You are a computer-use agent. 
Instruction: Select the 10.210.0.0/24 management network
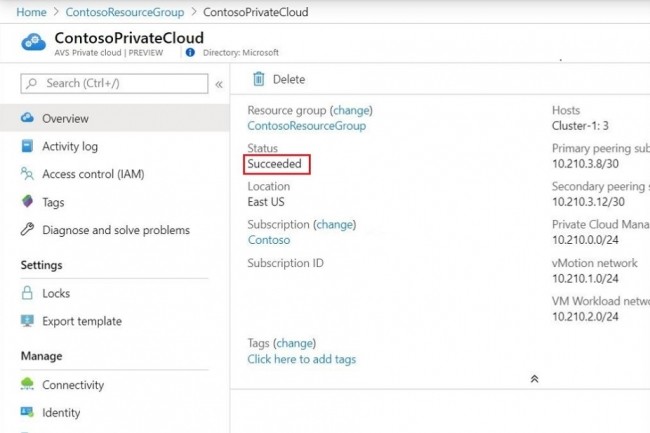(x=585, y=240)
